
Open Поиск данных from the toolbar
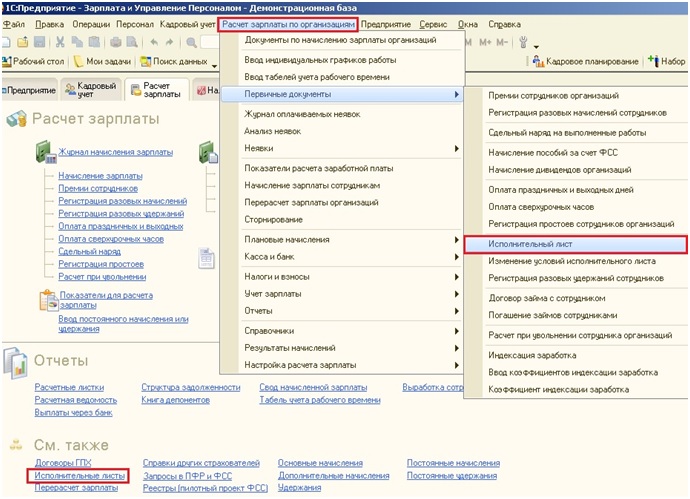(174, 61)
